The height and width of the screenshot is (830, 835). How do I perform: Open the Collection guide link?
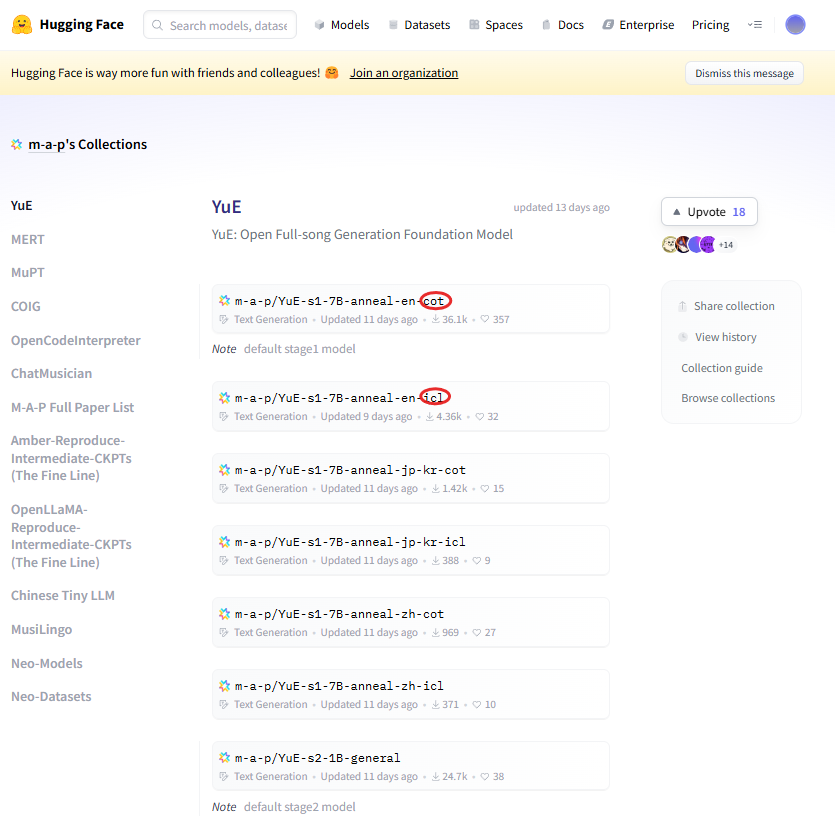[722, 368]
